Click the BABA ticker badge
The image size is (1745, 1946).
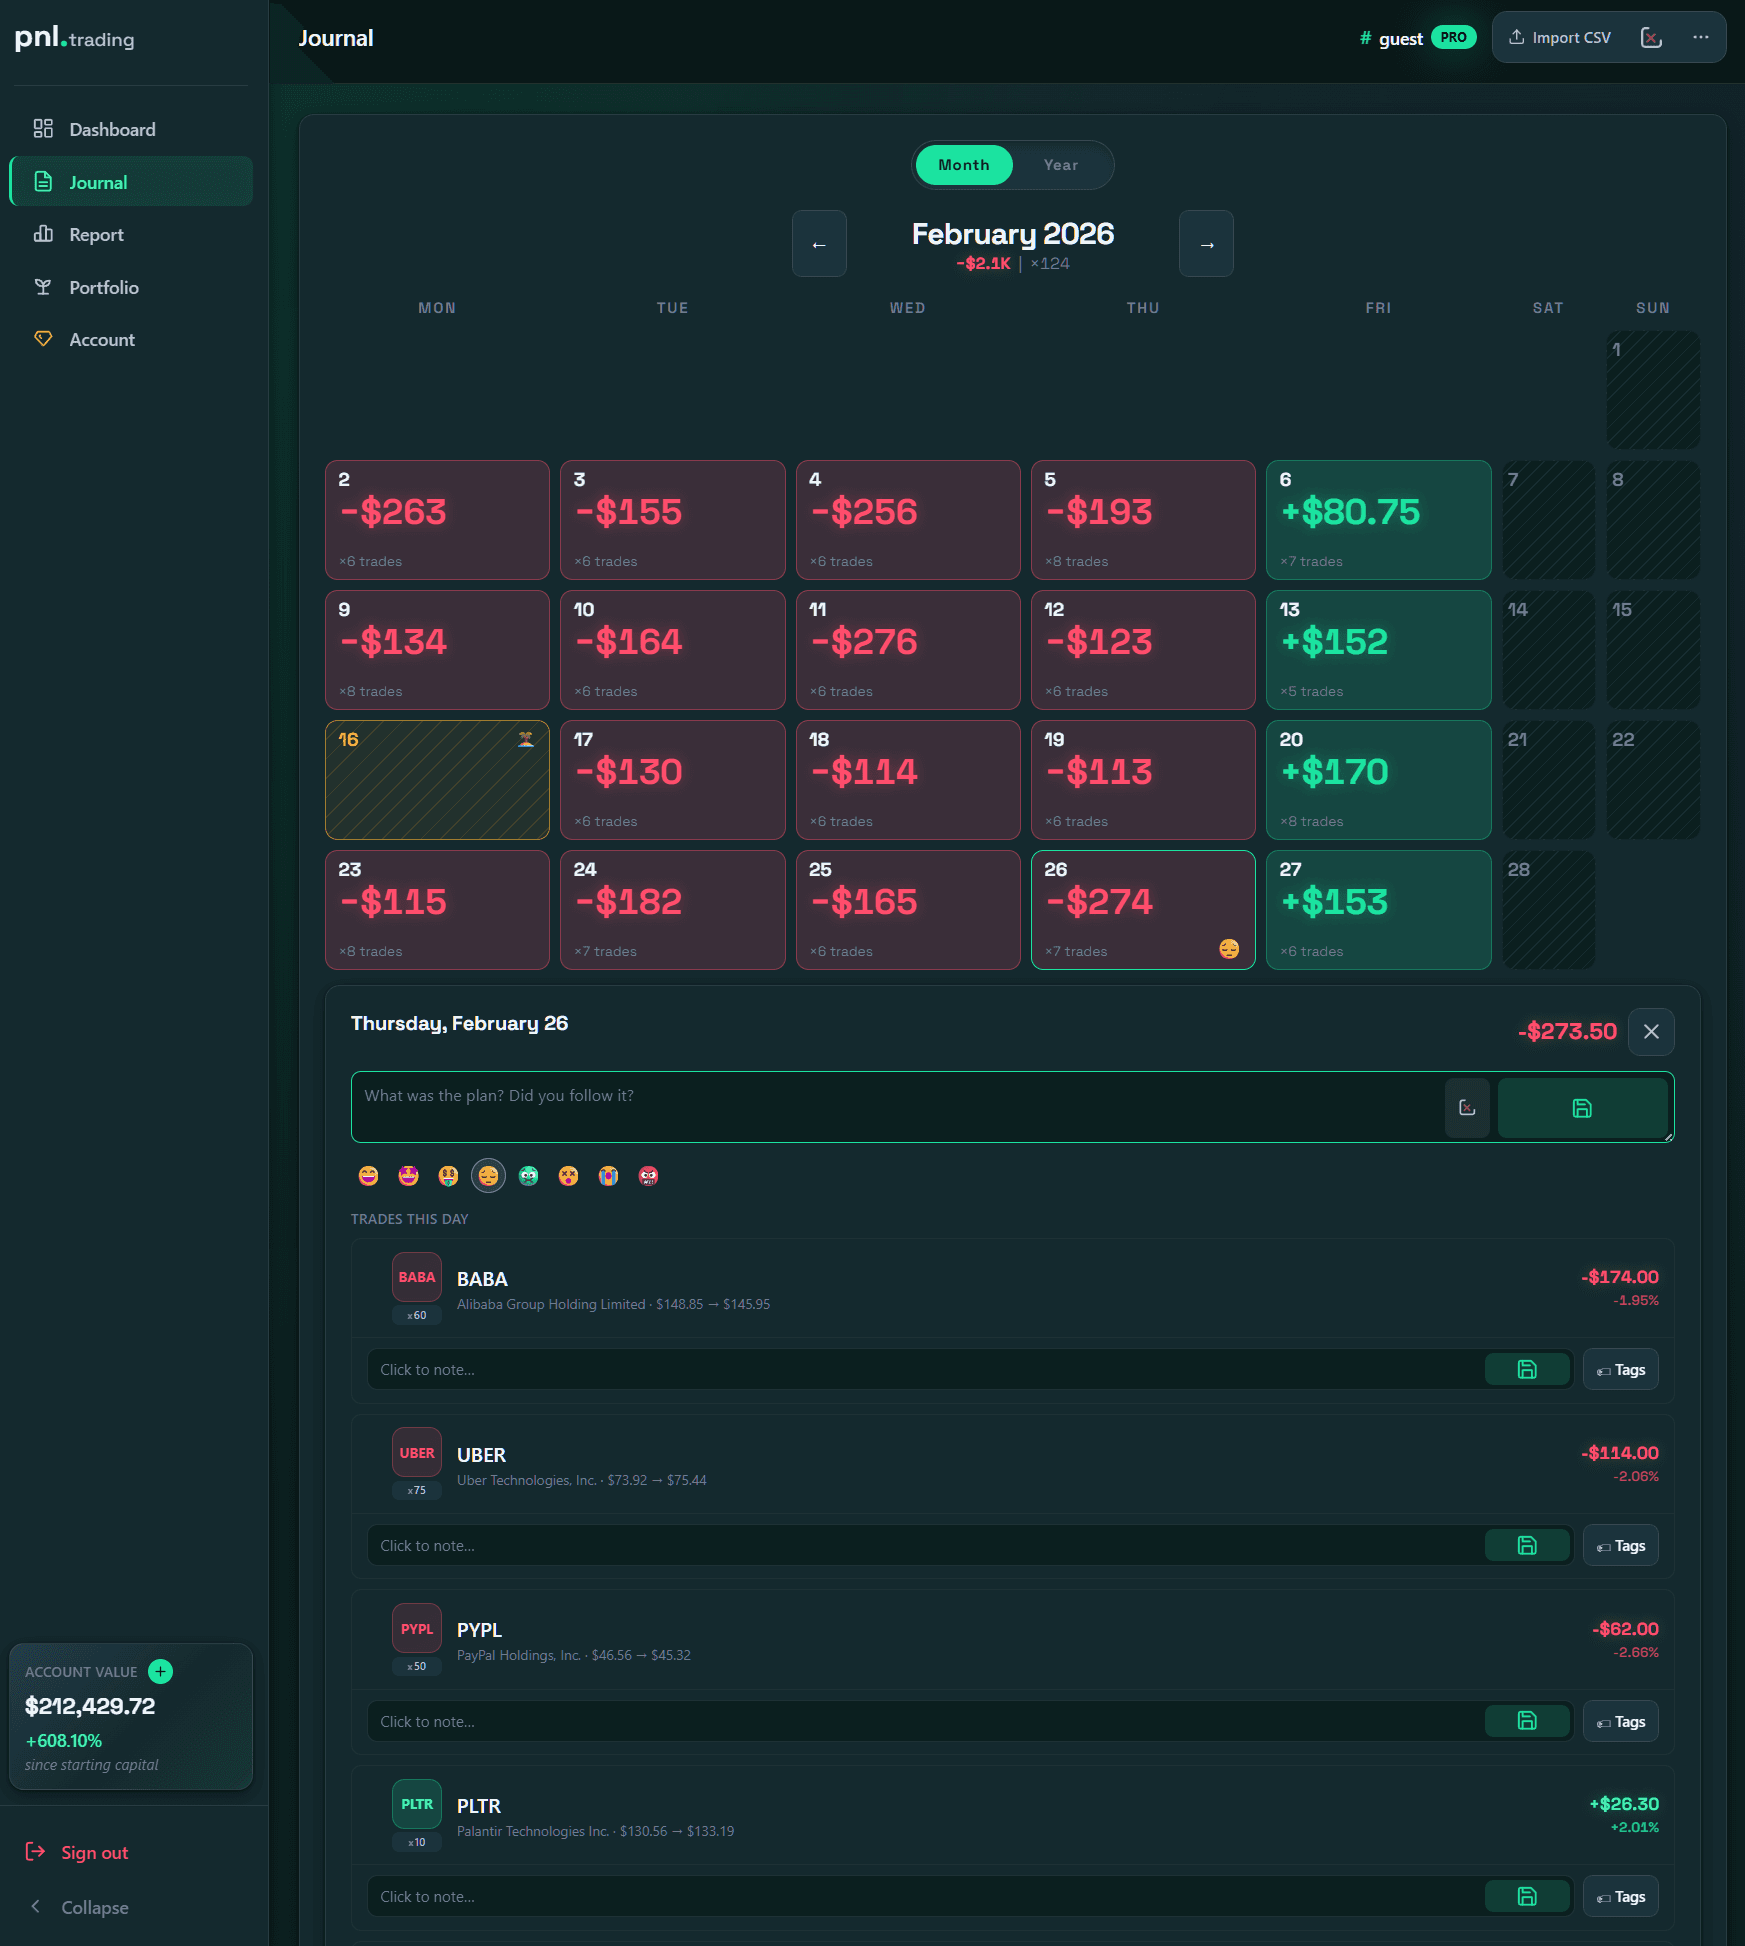[x=417, y=1277]
